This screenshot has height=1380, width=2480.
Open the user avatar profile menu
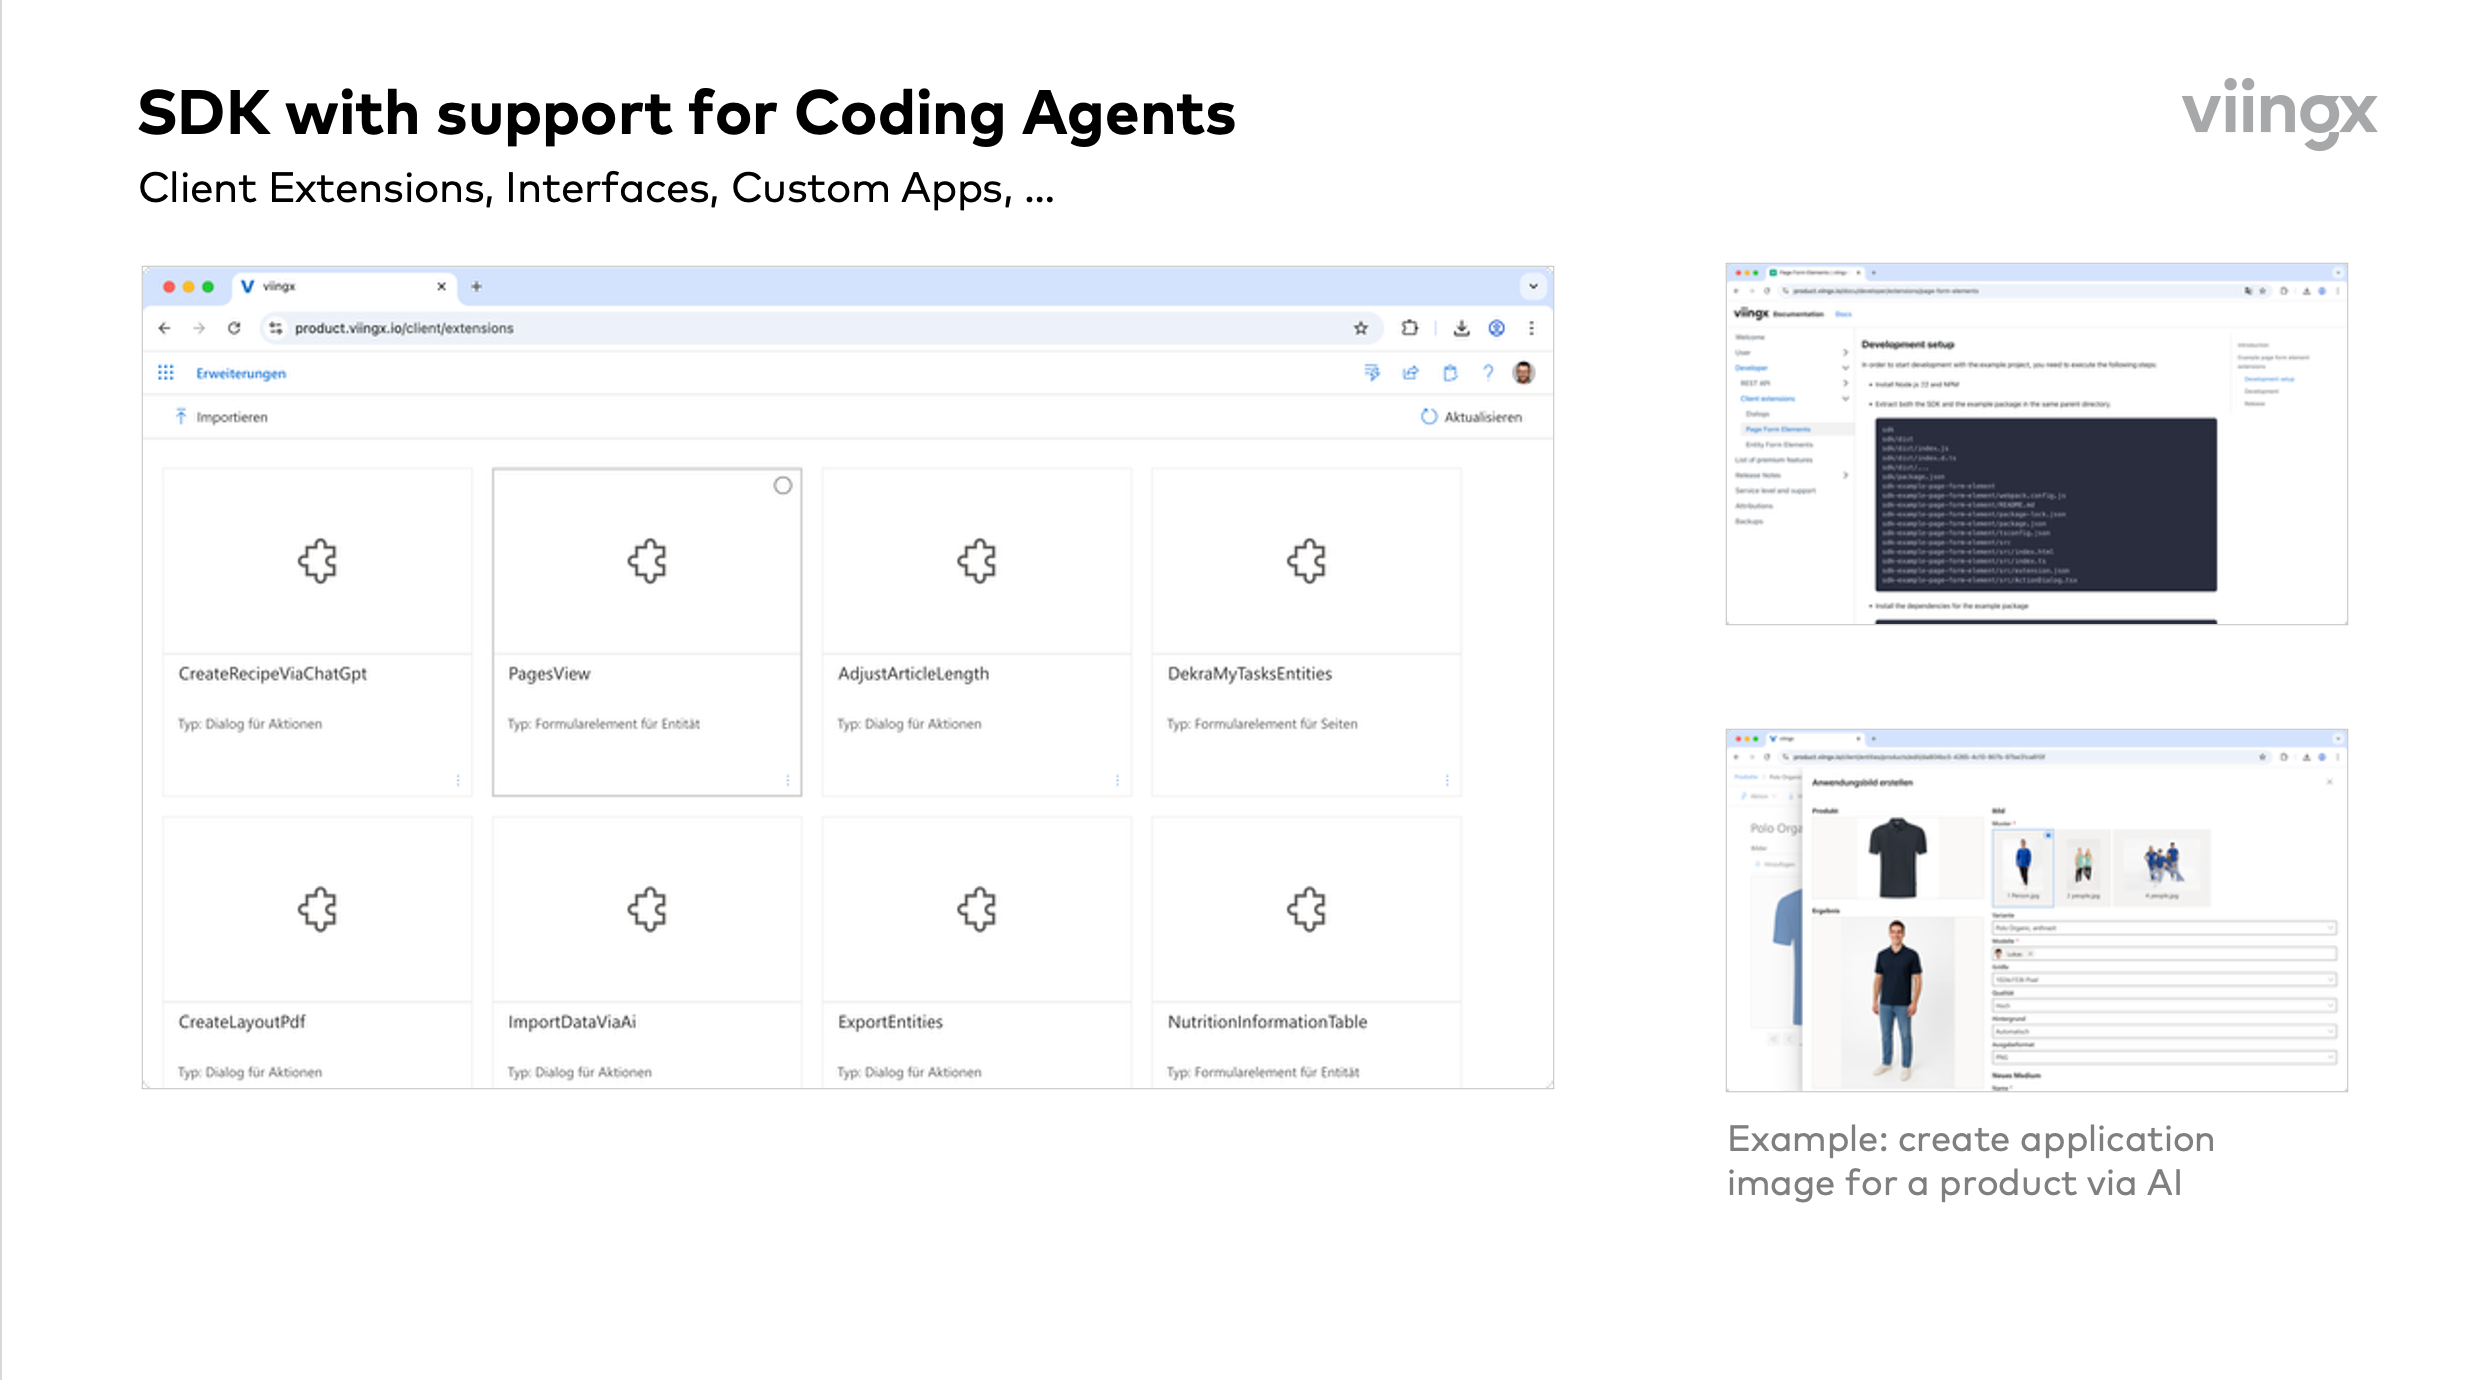tap(1524, 373)
